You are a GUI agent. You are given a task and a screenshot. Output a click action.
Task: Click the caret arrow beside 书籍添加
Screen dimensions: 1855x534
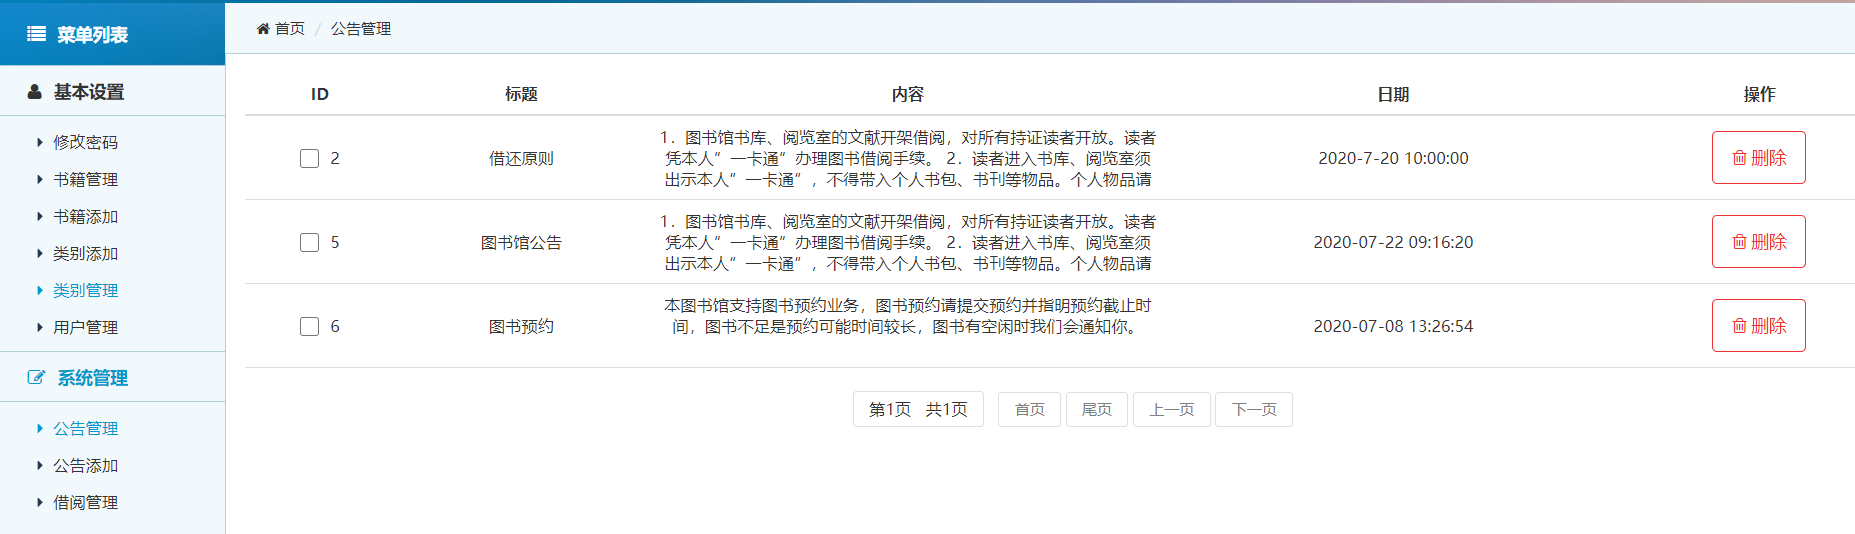pos(40,216)
